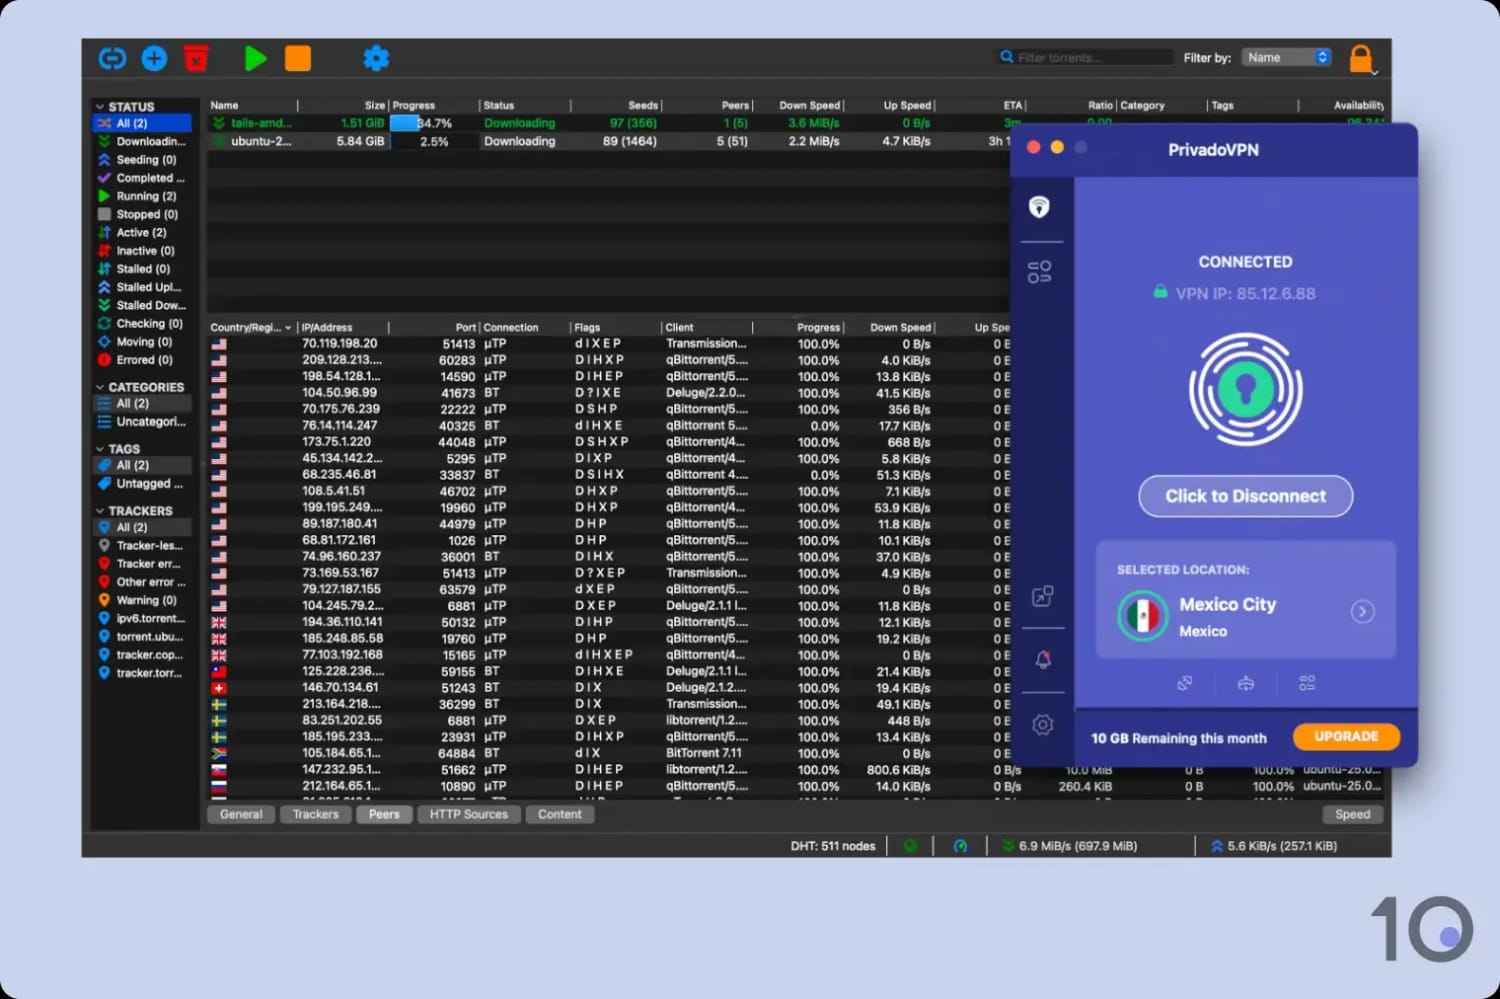Click the Speed button
1500x999 pixels.
click(1352, 814)
